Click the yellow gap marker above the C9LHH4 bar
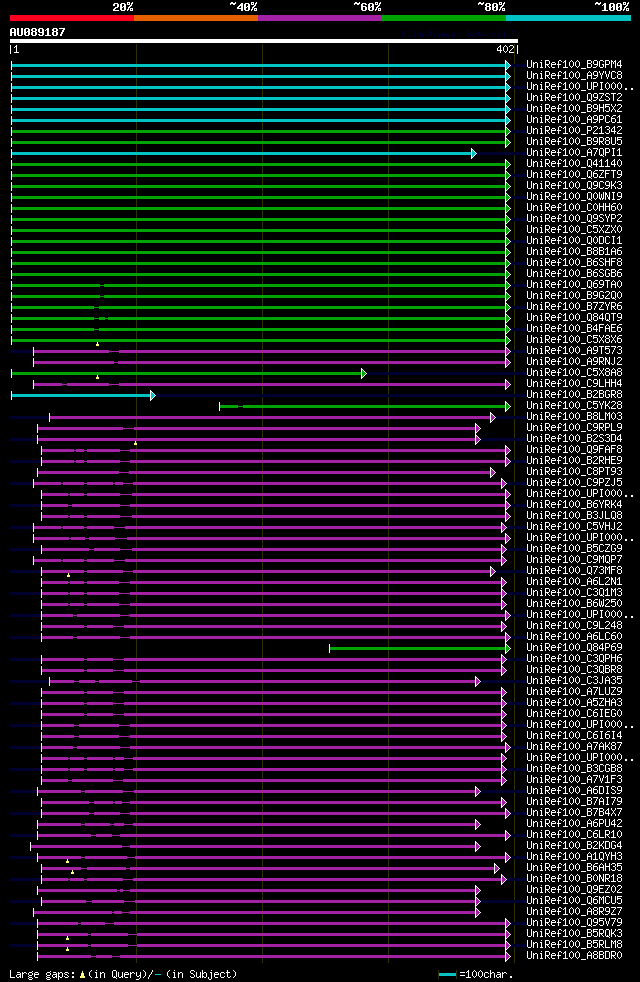The image size is (640, 982). (97, 377)
